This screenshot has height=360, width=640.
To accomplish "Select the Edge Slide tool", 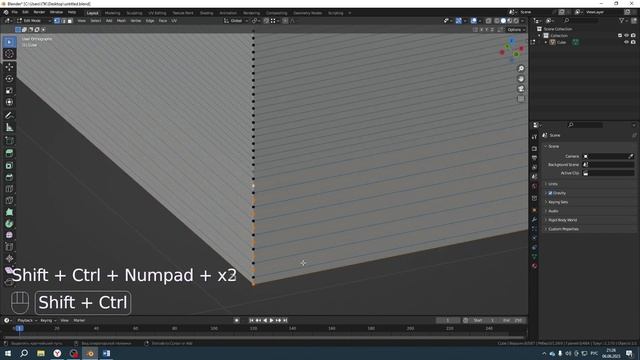I will click(9, 247).
